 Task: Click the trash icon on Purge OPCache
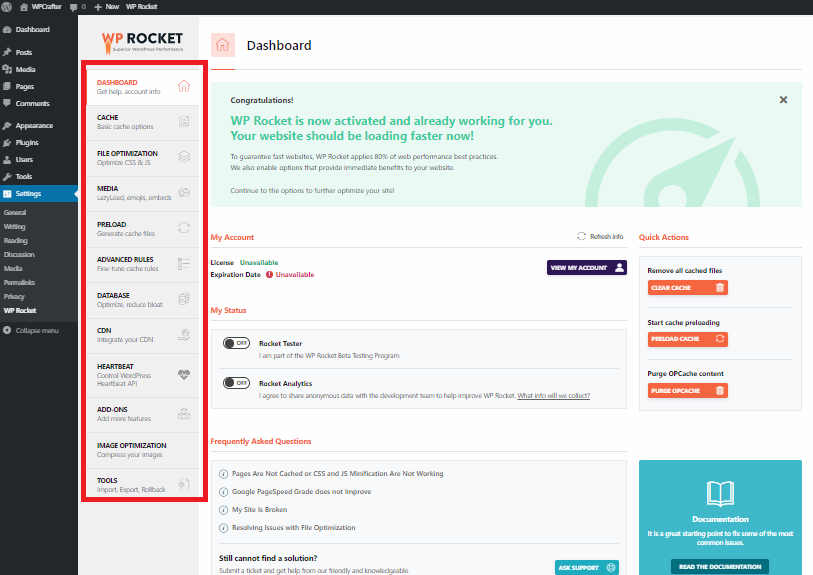(720, 390)
